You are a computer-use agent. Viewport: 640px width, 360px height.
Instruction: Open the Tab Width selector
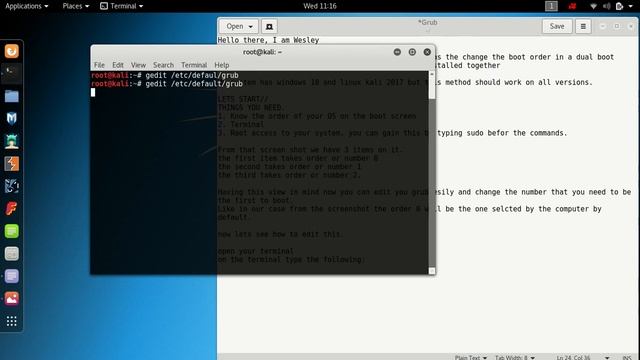pyautogui.click(x=515, y=357)
